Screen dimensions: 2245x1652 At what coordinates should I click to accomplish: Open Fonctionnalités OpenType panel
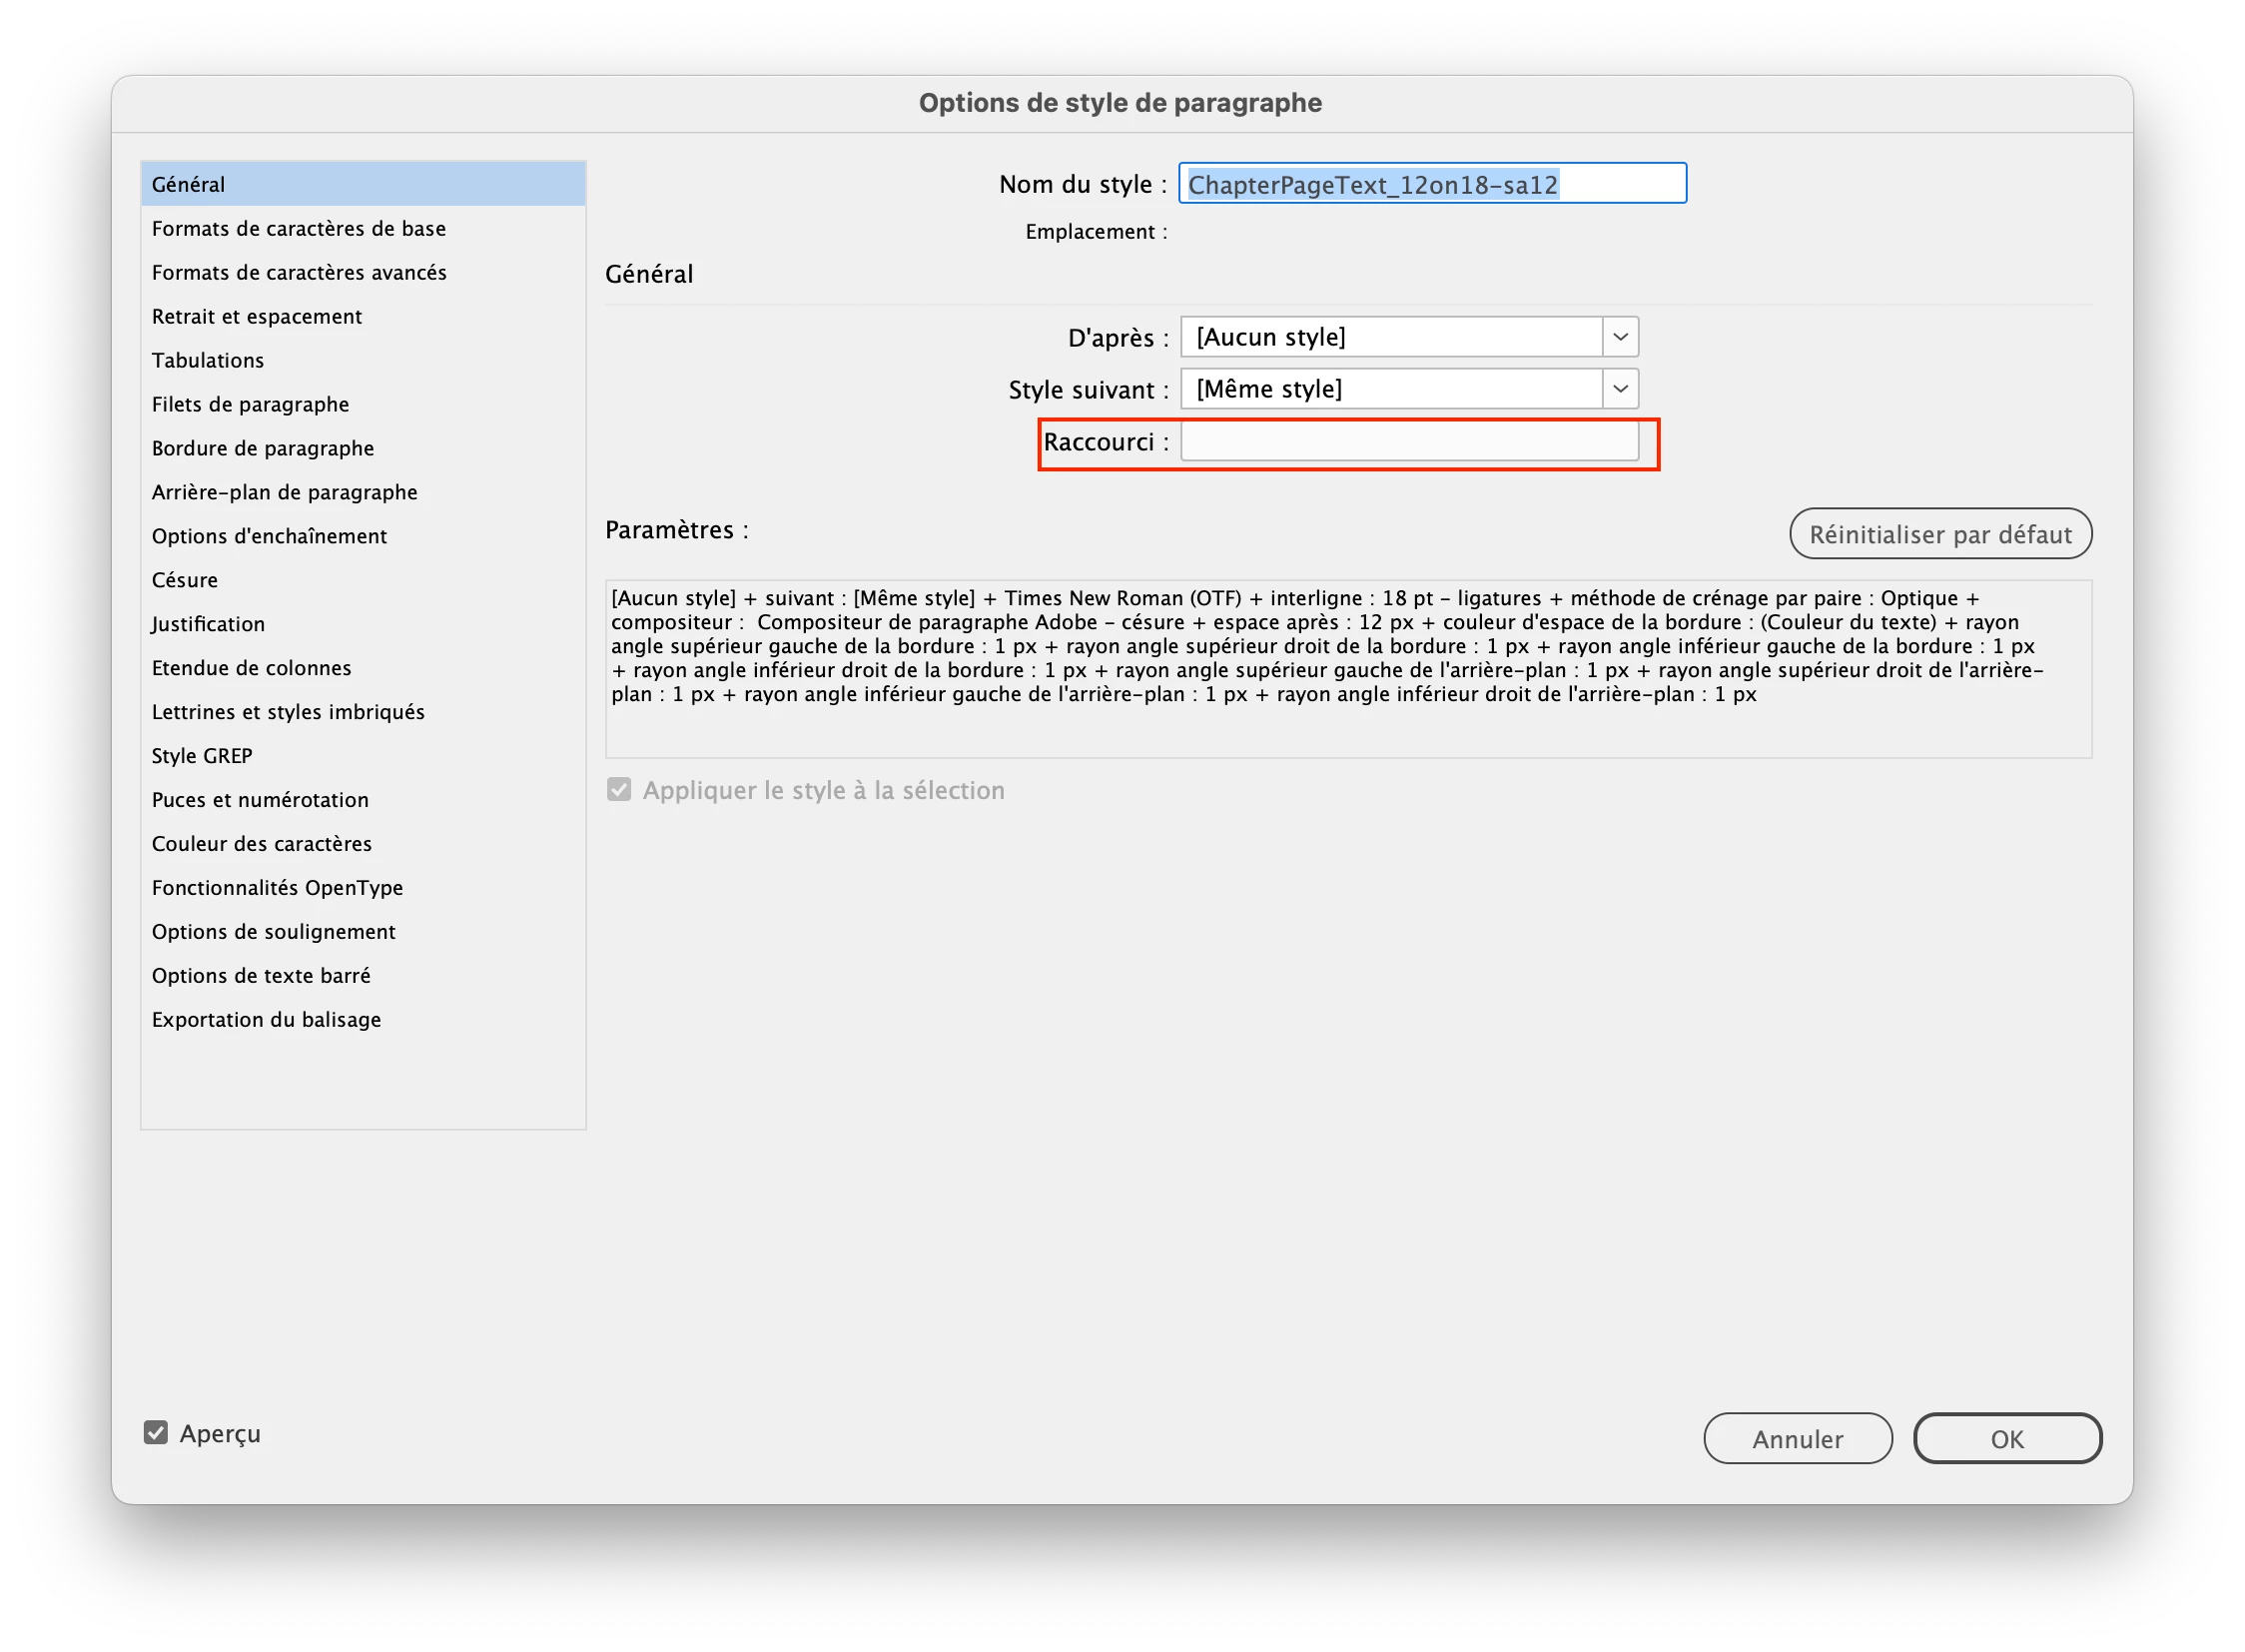pos(278,888)
